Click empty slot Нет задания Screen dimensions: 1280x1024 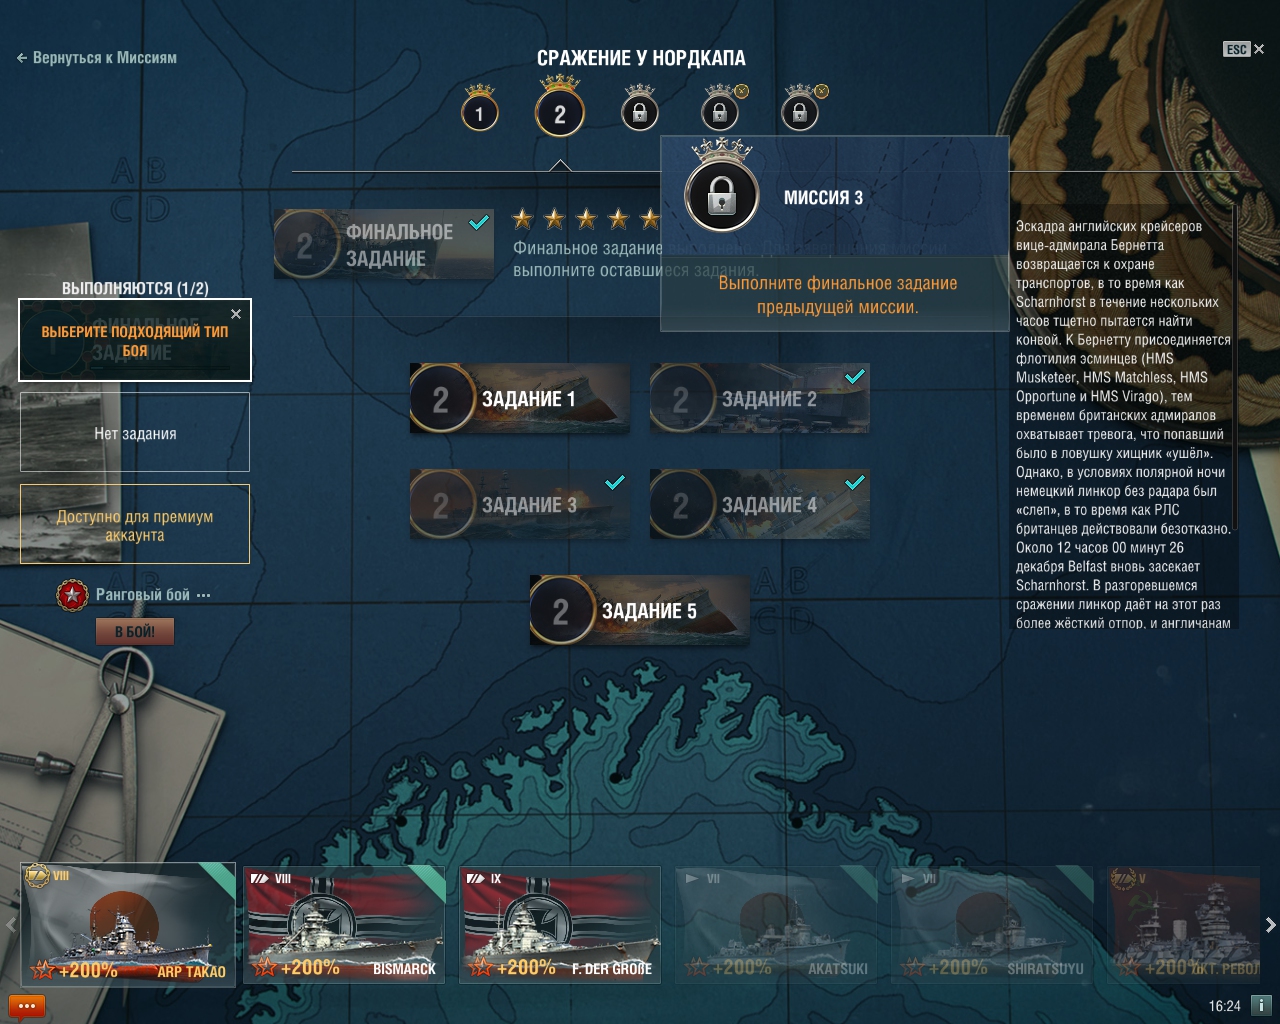click(135, 432)
